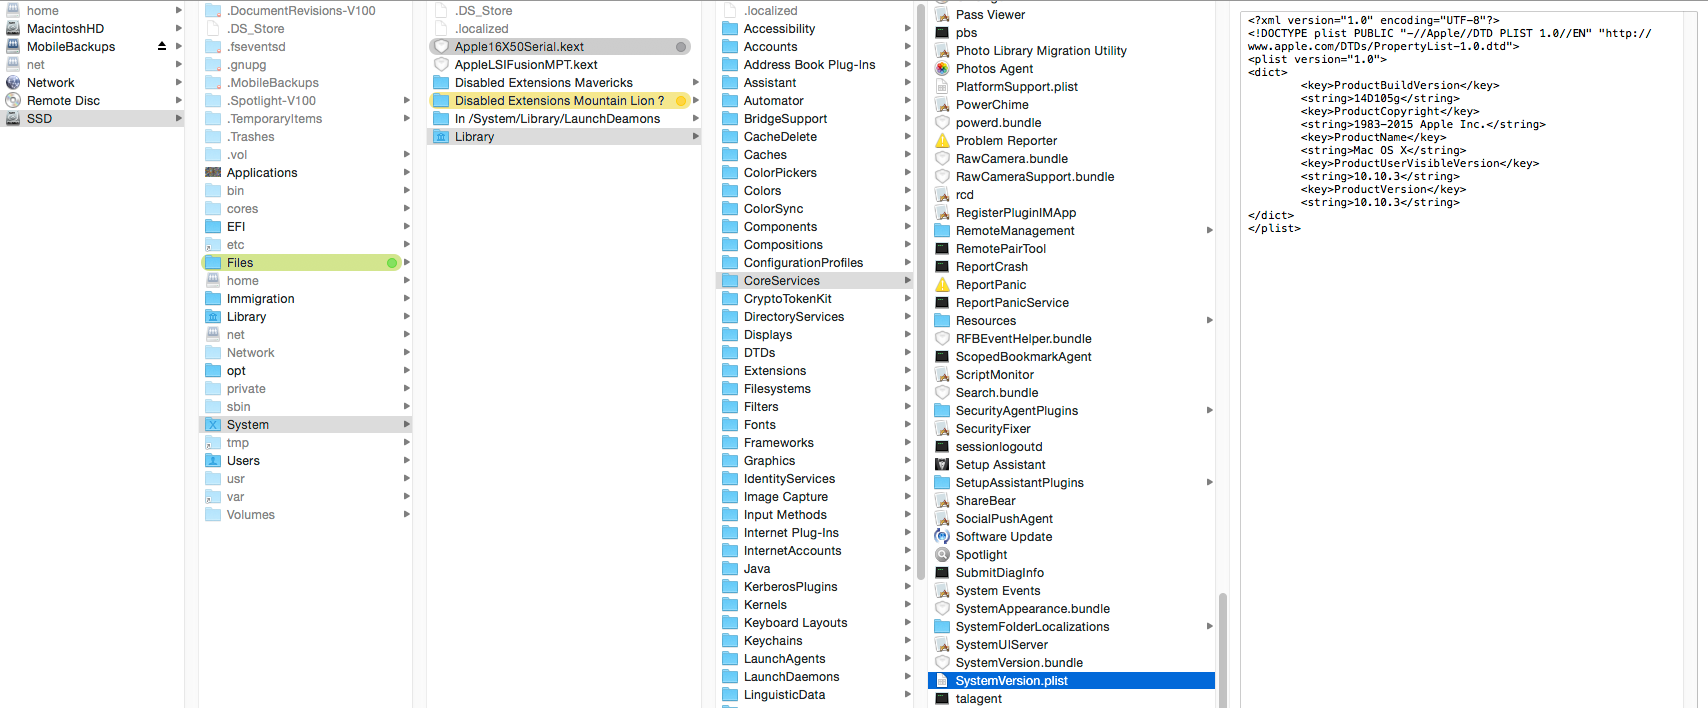Click the Applications folder icon

pos(213,173)
